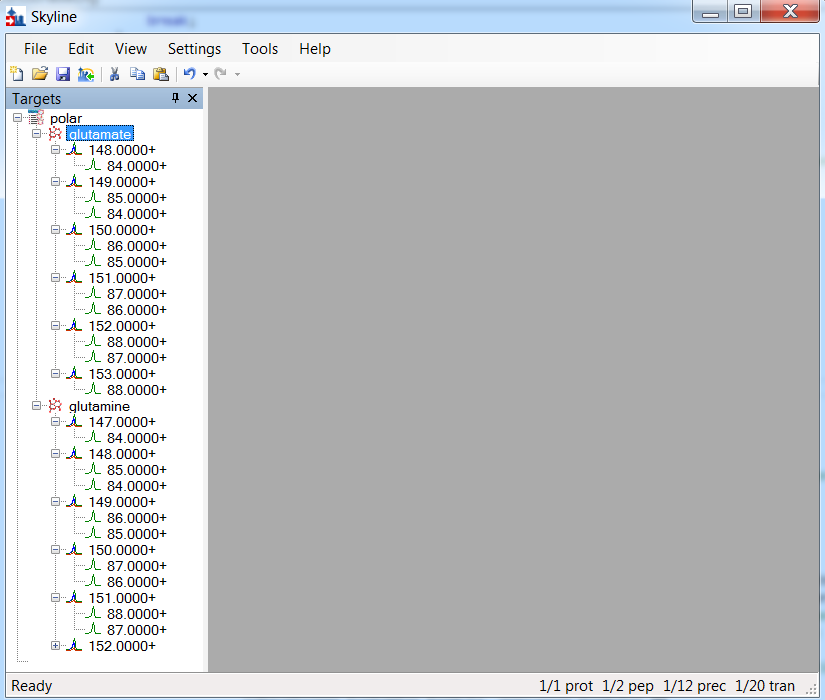Open the Tools menu

point(260,49)
